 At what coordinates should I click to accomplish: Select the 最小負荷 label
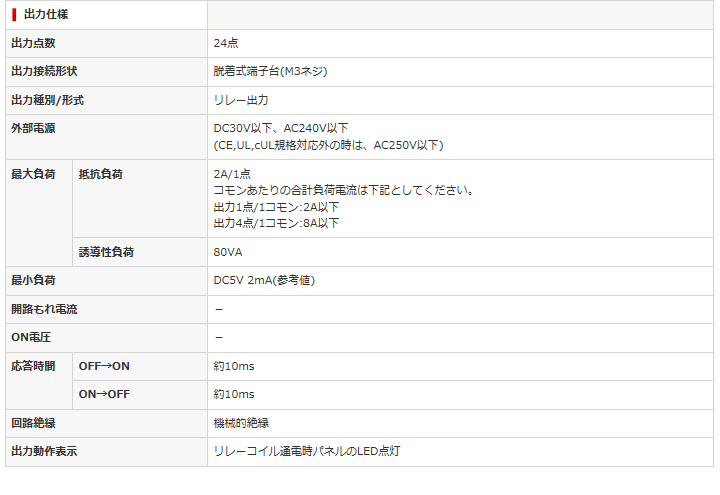(x=33, y=280)
